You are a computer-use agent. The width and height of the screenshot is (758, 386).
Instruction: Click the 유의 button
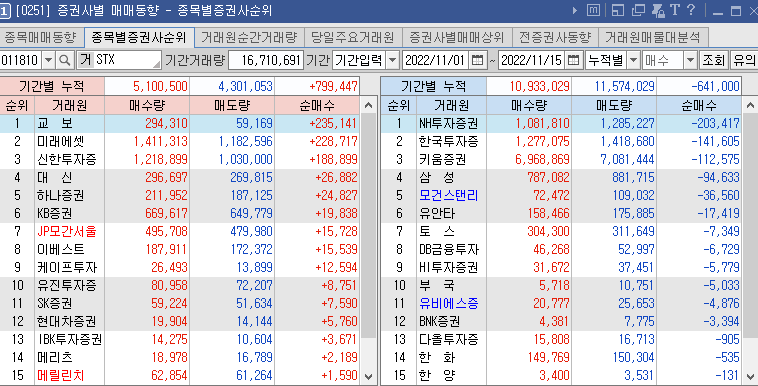[744, 60]
